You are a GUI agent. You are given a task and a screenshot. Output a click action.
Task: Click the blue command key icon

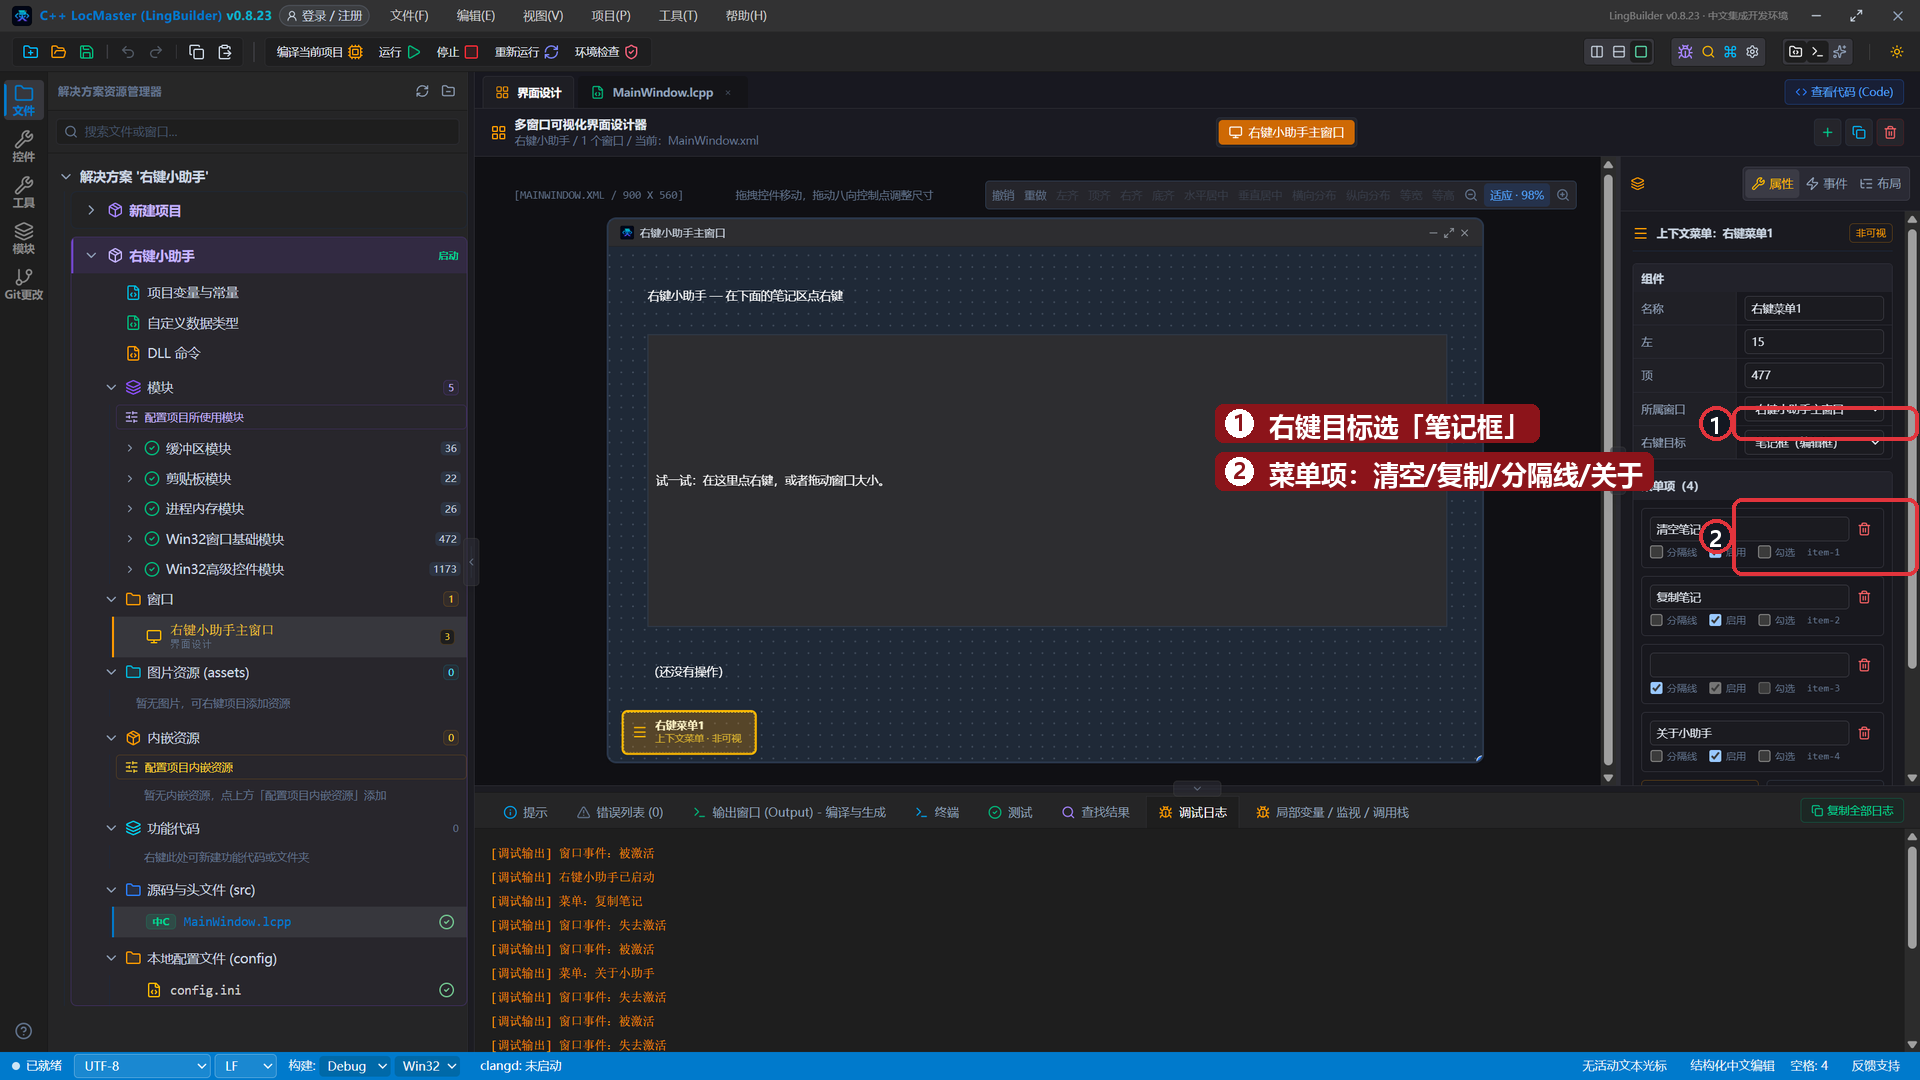[x=1730, y=52]
